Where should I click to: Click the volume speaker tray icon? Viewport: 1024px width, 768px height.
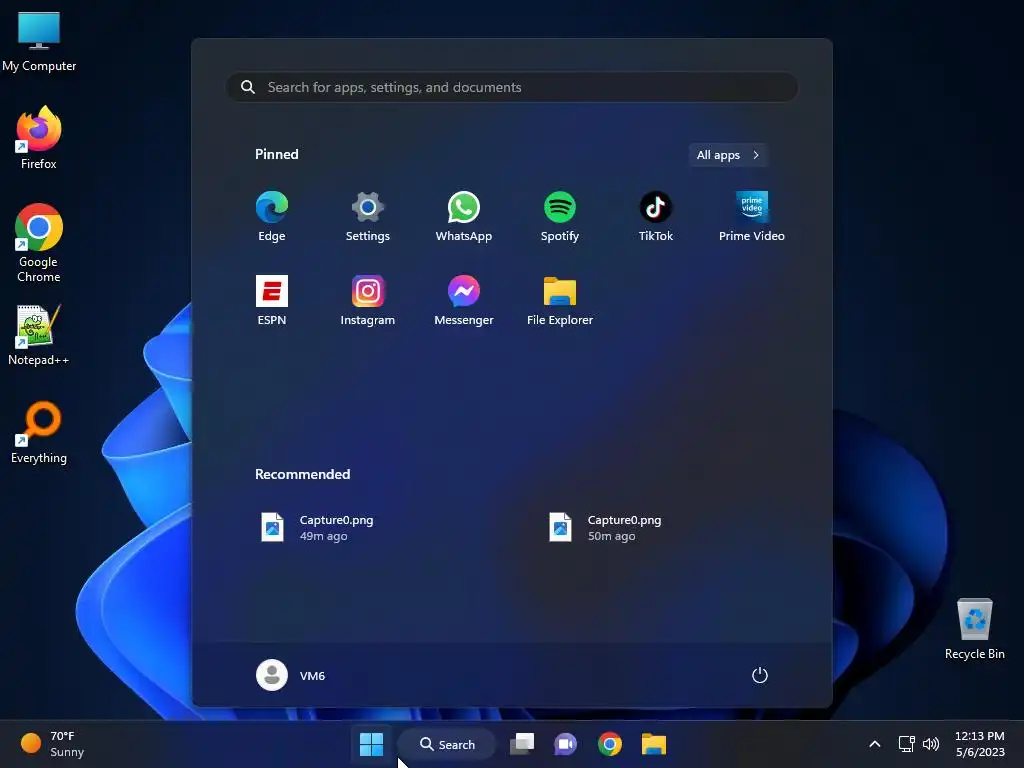point(931,744)
